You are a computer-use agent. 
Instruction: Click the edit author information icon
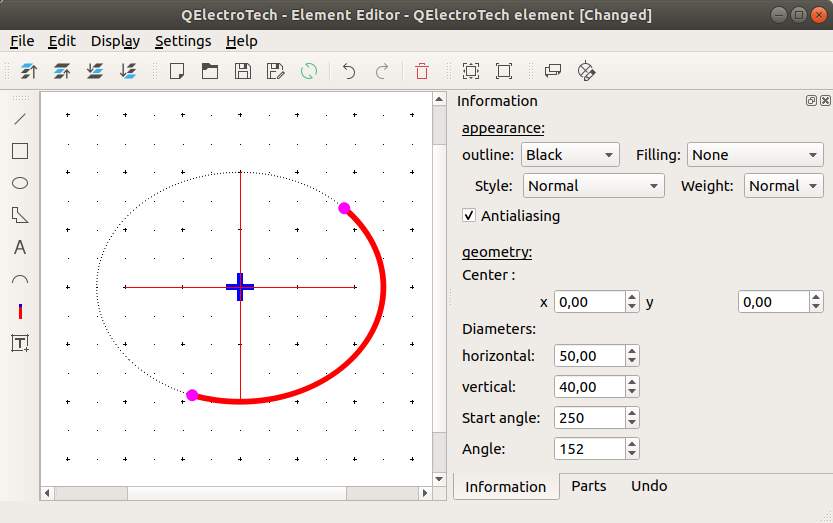coord(586,71)
